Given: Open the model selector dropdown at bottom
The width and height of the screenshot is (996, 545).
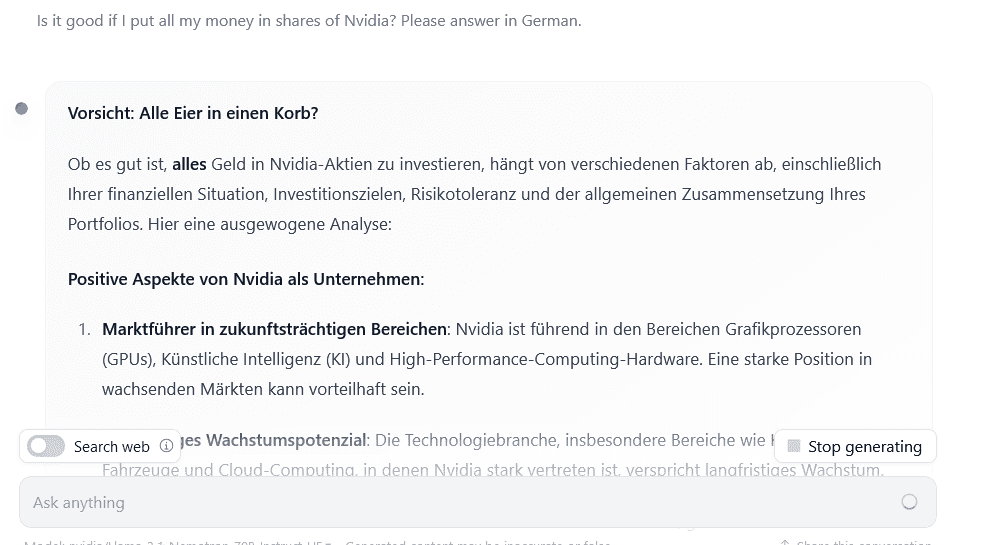Looking at the screenshot, I should point(178,542).
